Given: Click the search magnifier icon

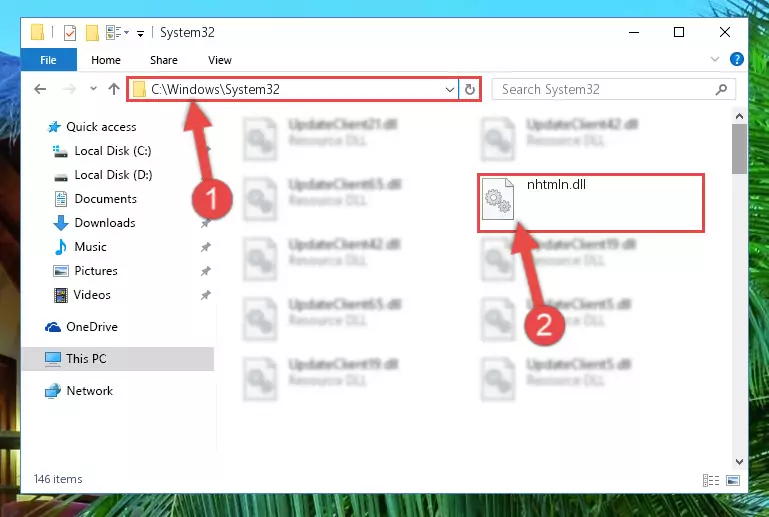Looking at the screenshot, I should (x=721, y=89).
